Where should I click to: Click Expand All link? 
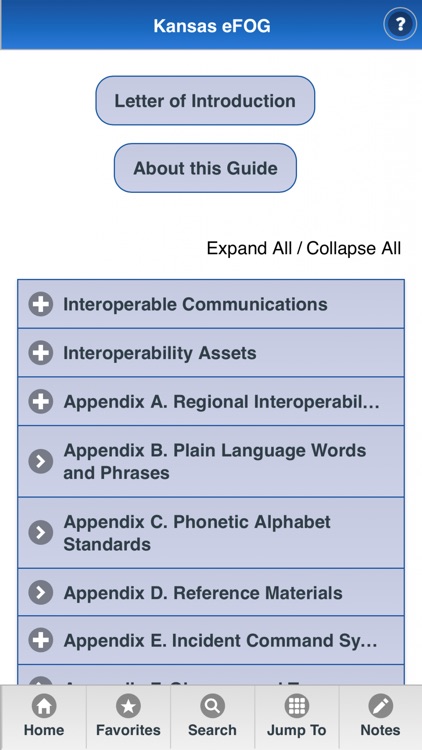click(249, 248)
